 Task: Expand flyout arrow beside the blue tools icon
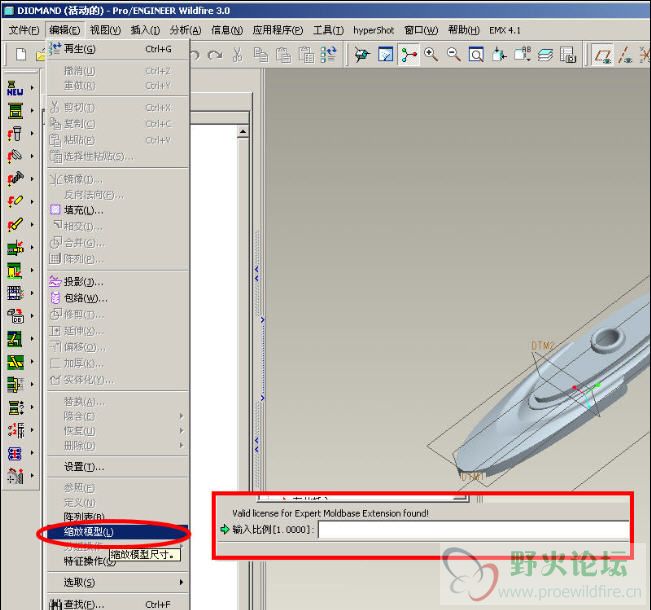[x=32, y=453]
